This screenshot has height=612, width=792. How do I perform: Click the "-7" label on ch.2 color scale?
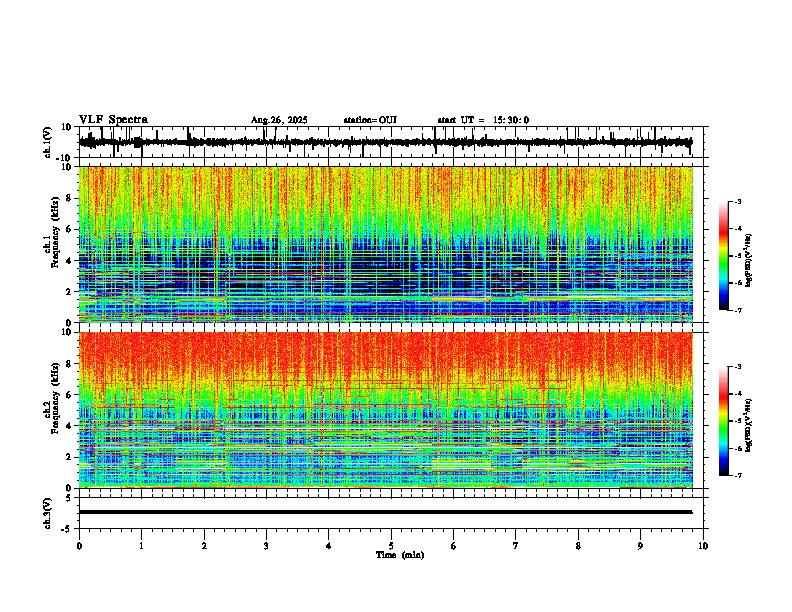(738, 475)
